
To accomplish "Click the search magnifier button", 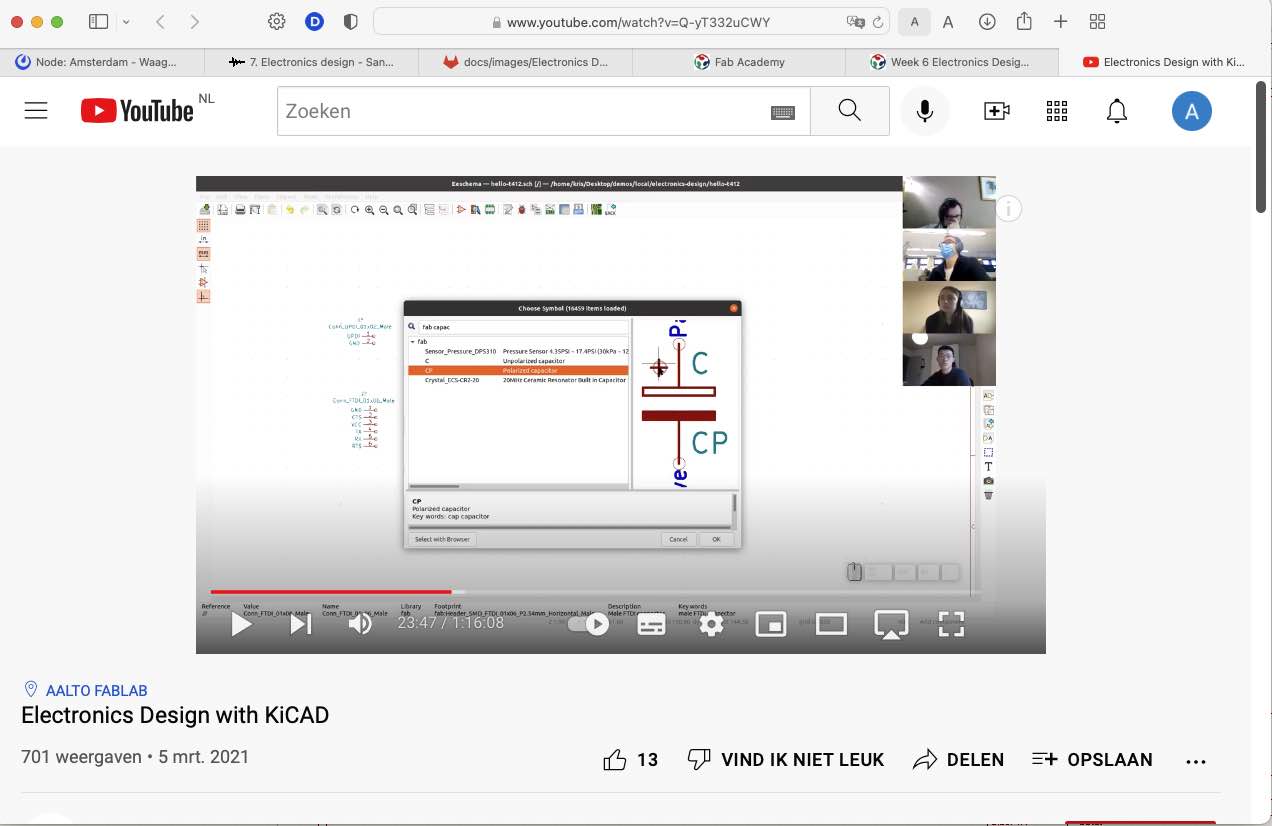I will point(850,111).
